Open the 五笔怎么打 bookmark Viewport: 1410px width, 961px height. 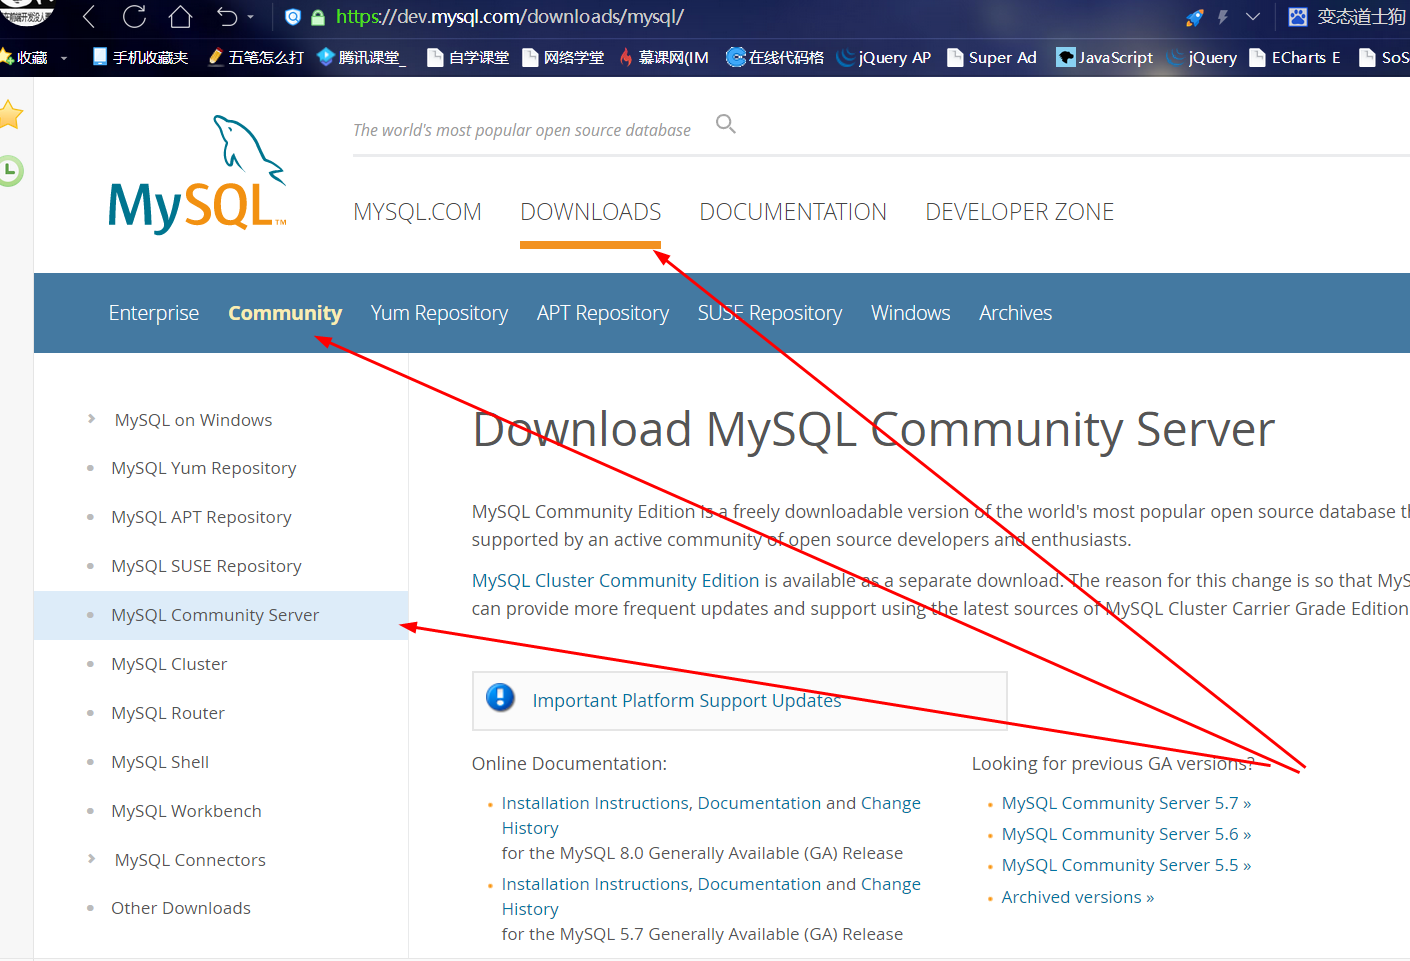click(255, 57)
